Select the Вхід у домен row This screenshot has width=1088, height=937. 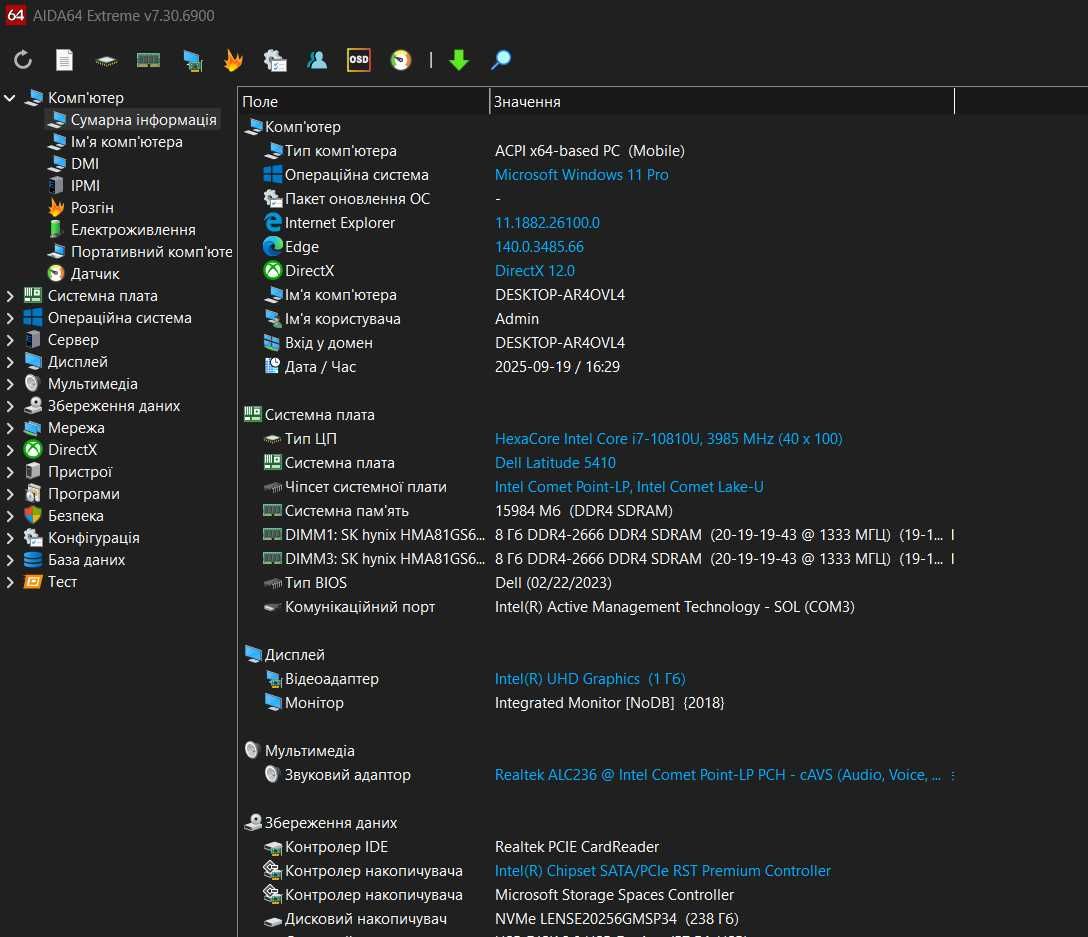click(x=597, y=343)
